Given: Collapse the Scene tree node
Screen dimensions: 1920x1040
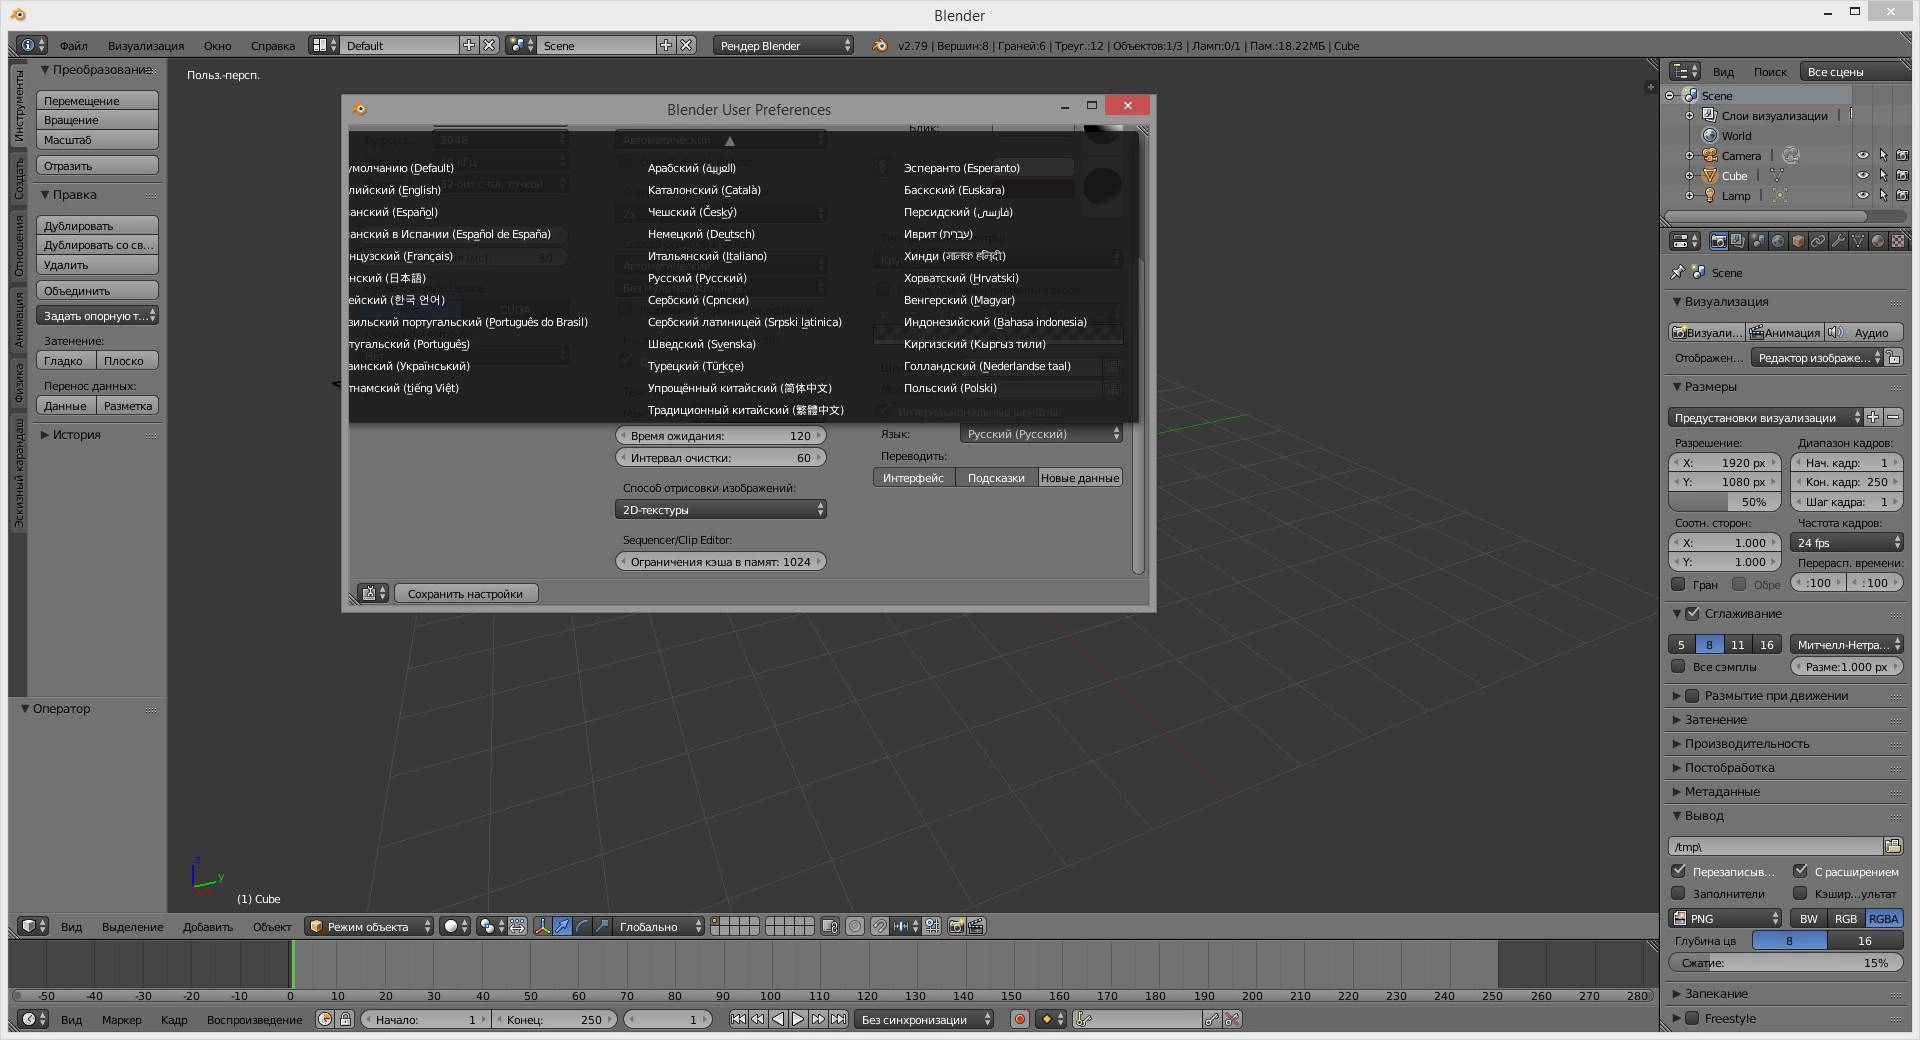Looking at the screenshot, I should [x=1669, y=95].
